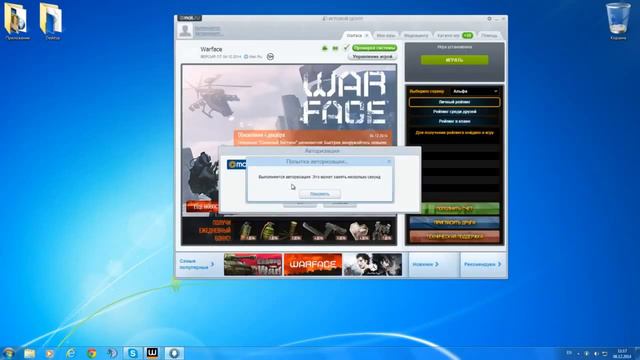Click the green ИГРАТЬ play button
This screenshot has width=640, height=360.
455,60
